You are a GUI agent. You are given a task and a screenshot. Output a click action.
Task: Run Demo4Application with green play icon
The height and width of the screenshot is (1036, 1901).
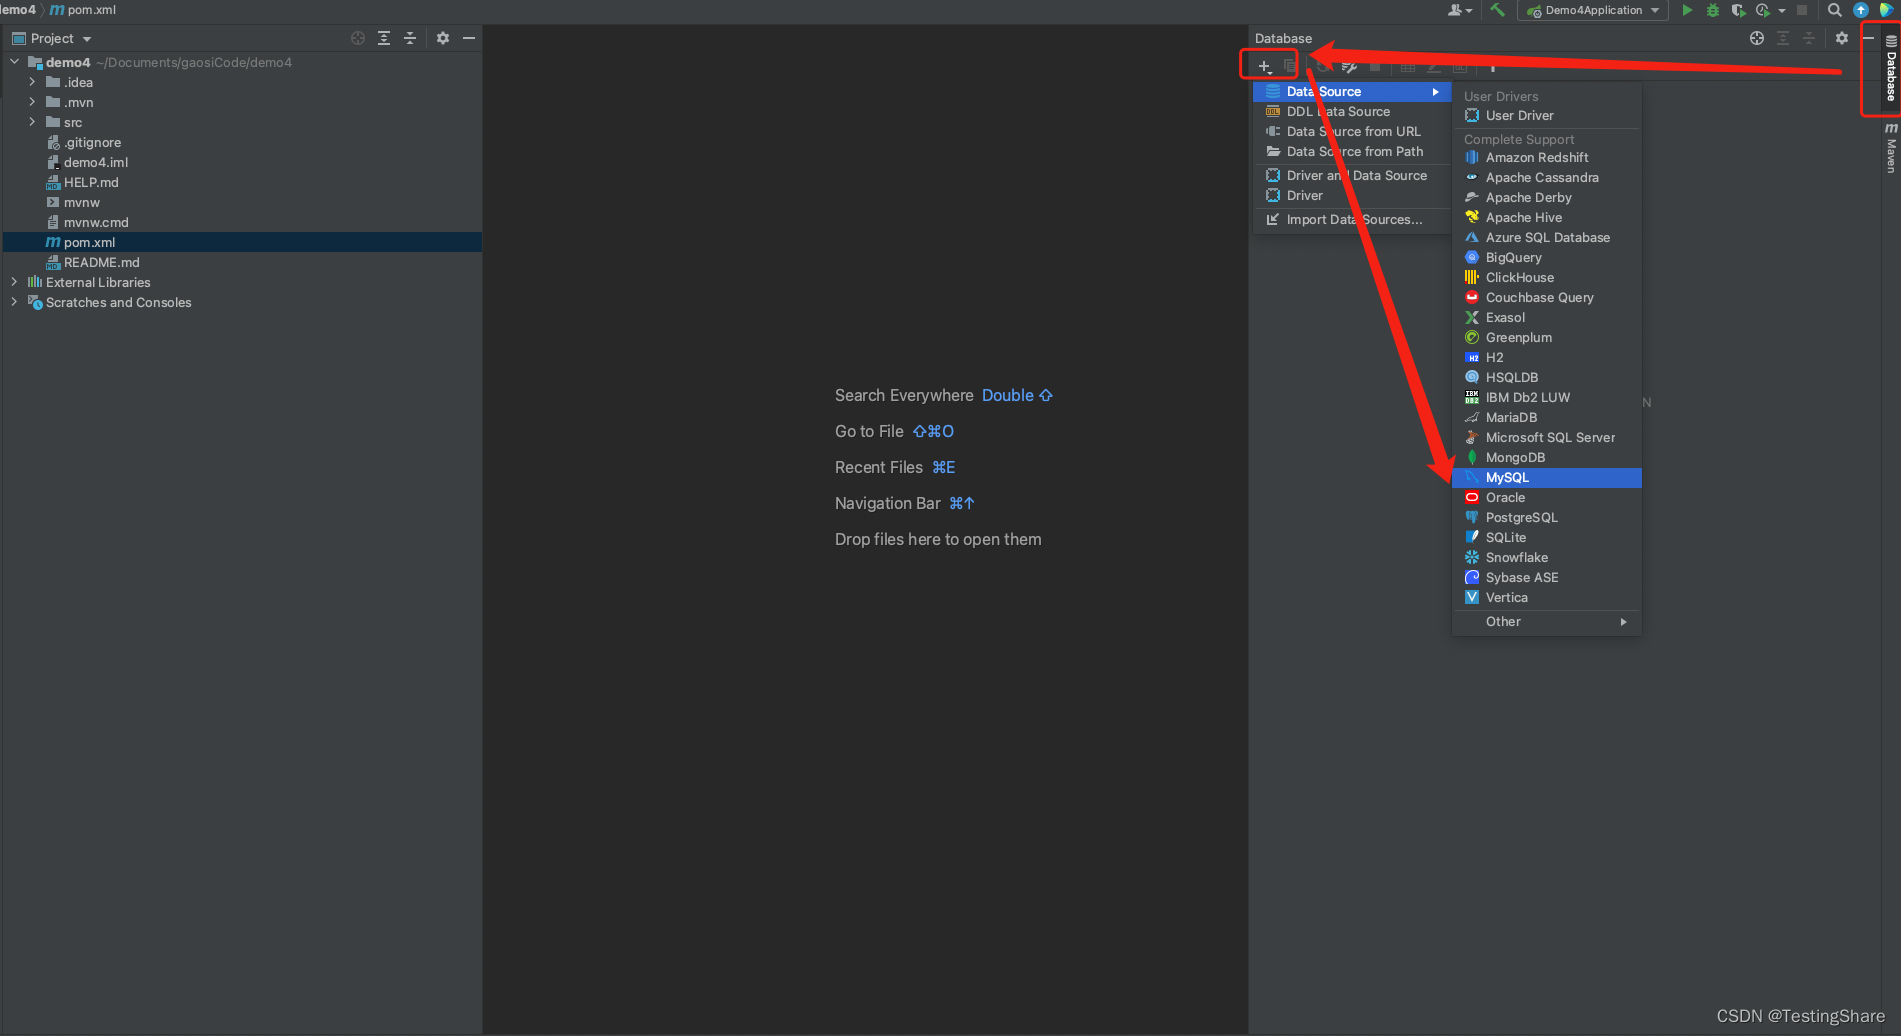click(1687, 10)
